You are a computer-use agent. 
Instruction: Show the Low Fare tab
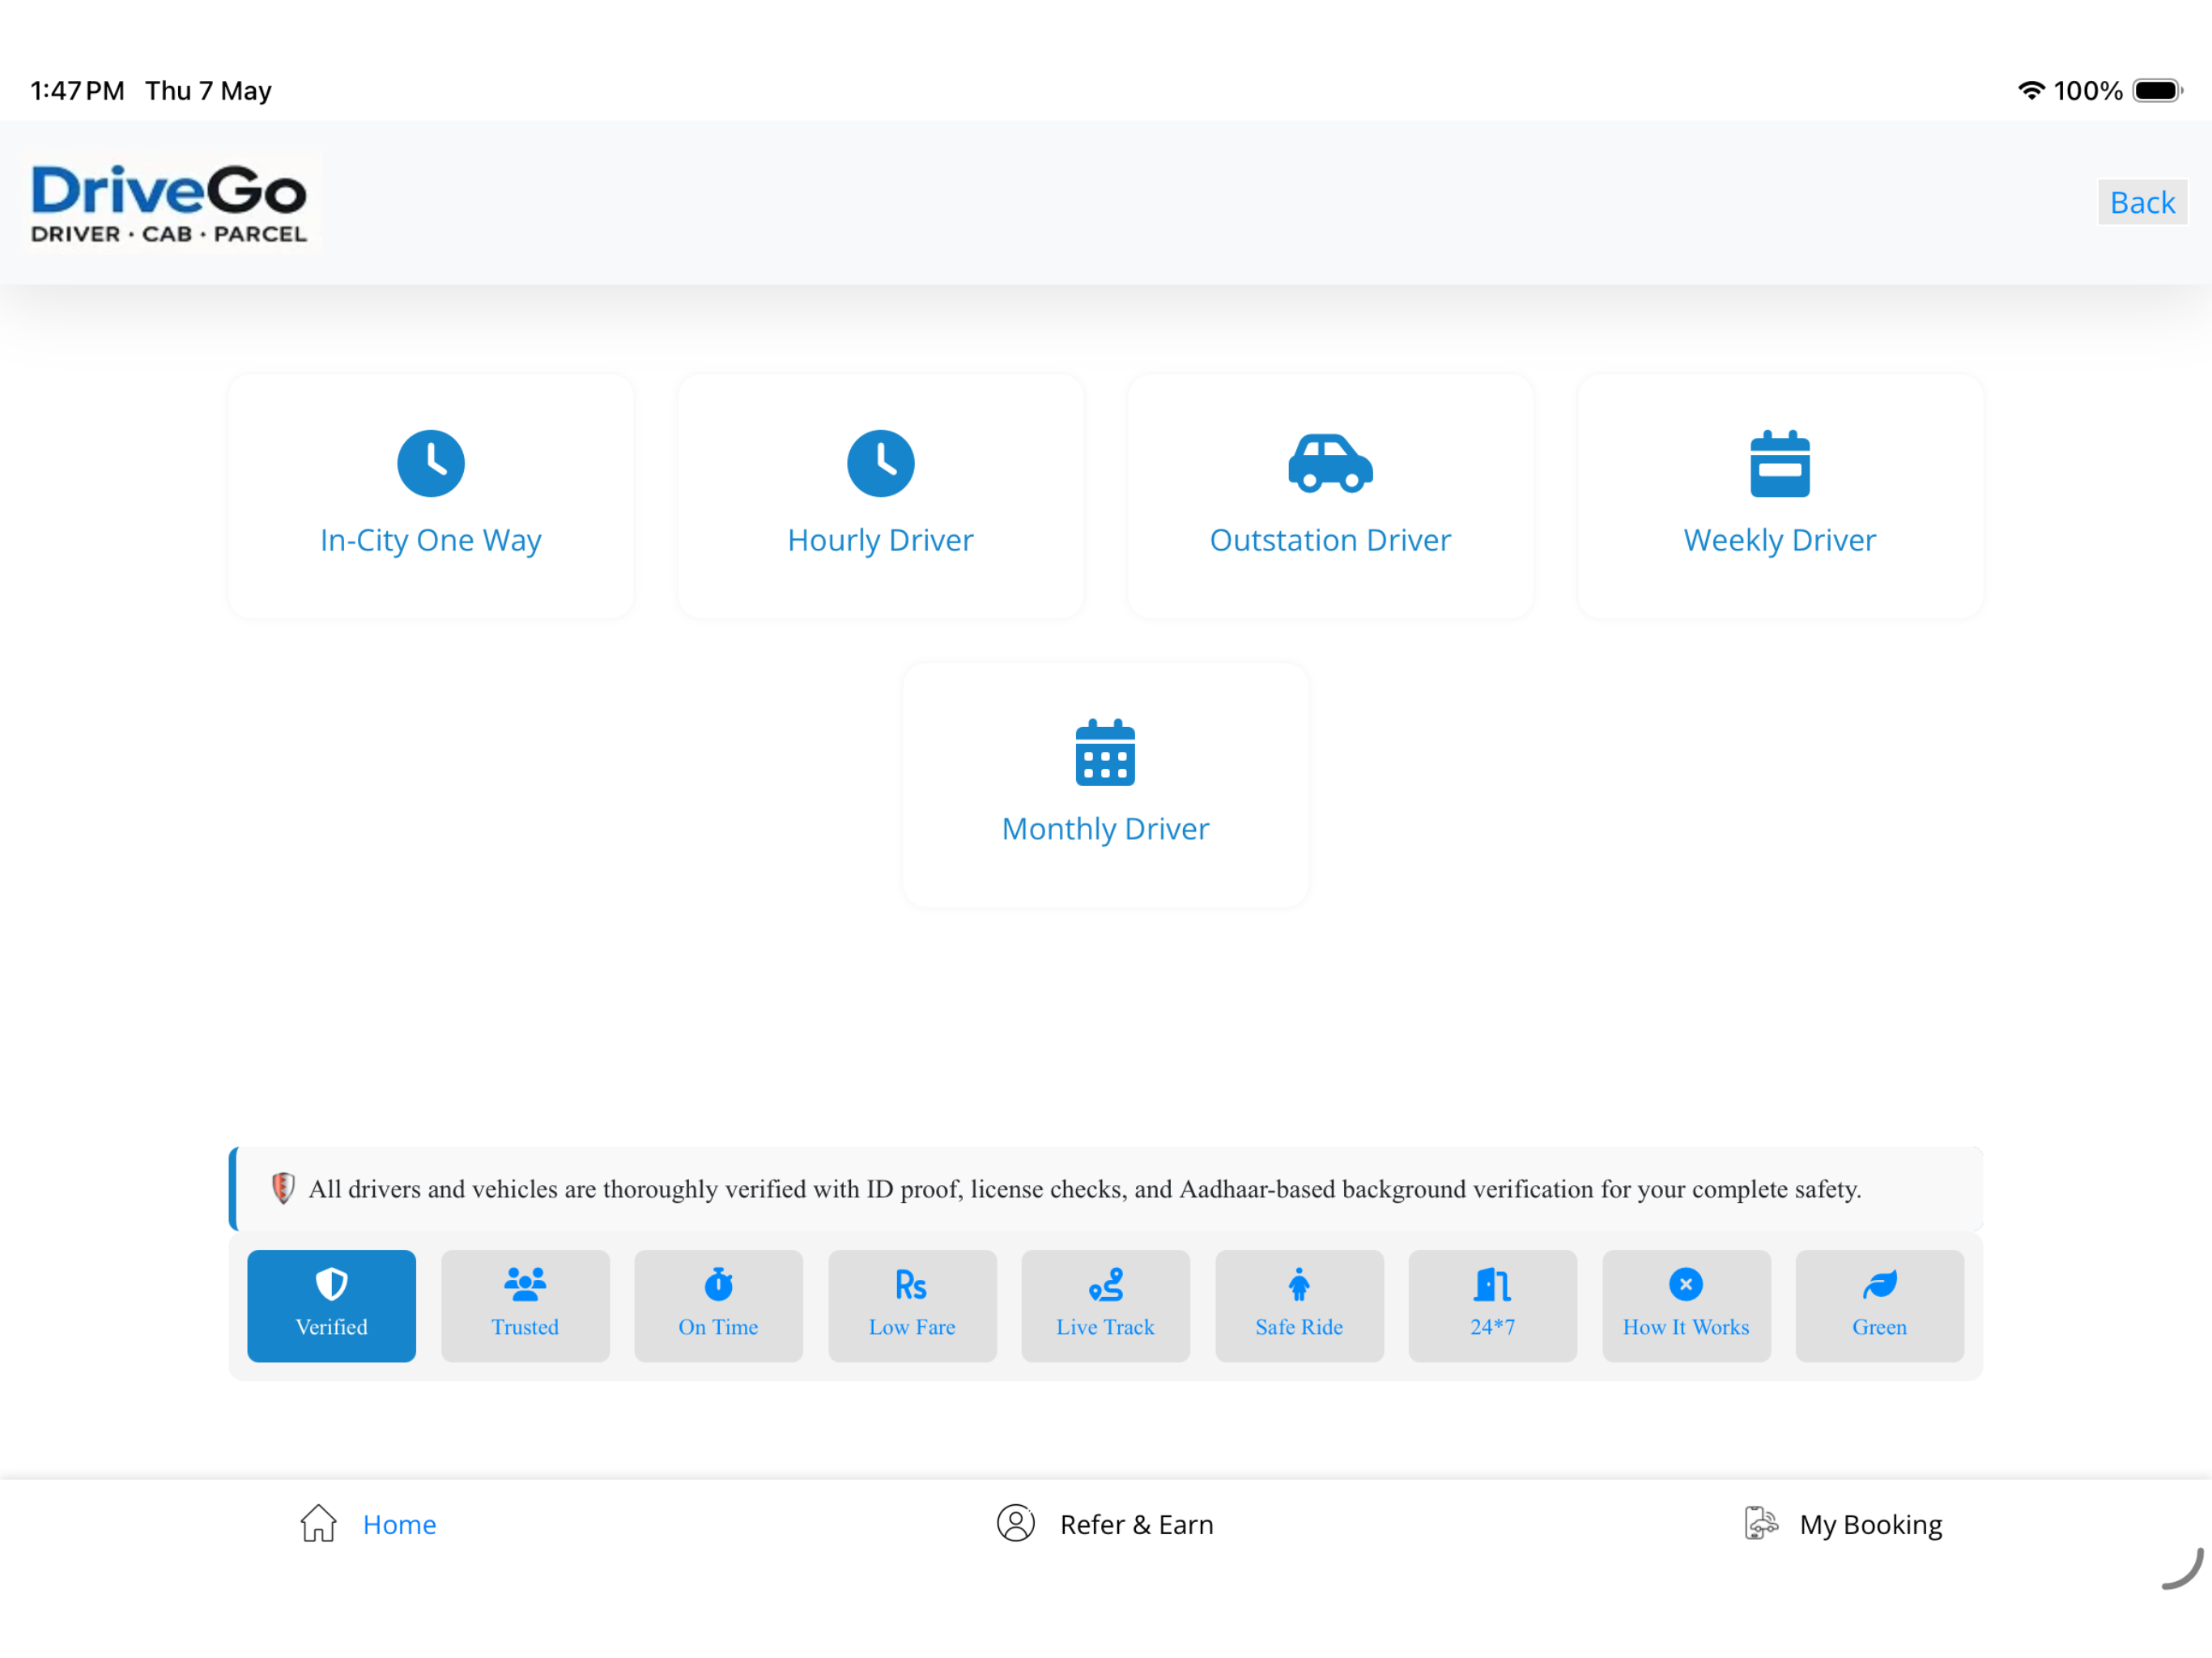point(912,1305)
